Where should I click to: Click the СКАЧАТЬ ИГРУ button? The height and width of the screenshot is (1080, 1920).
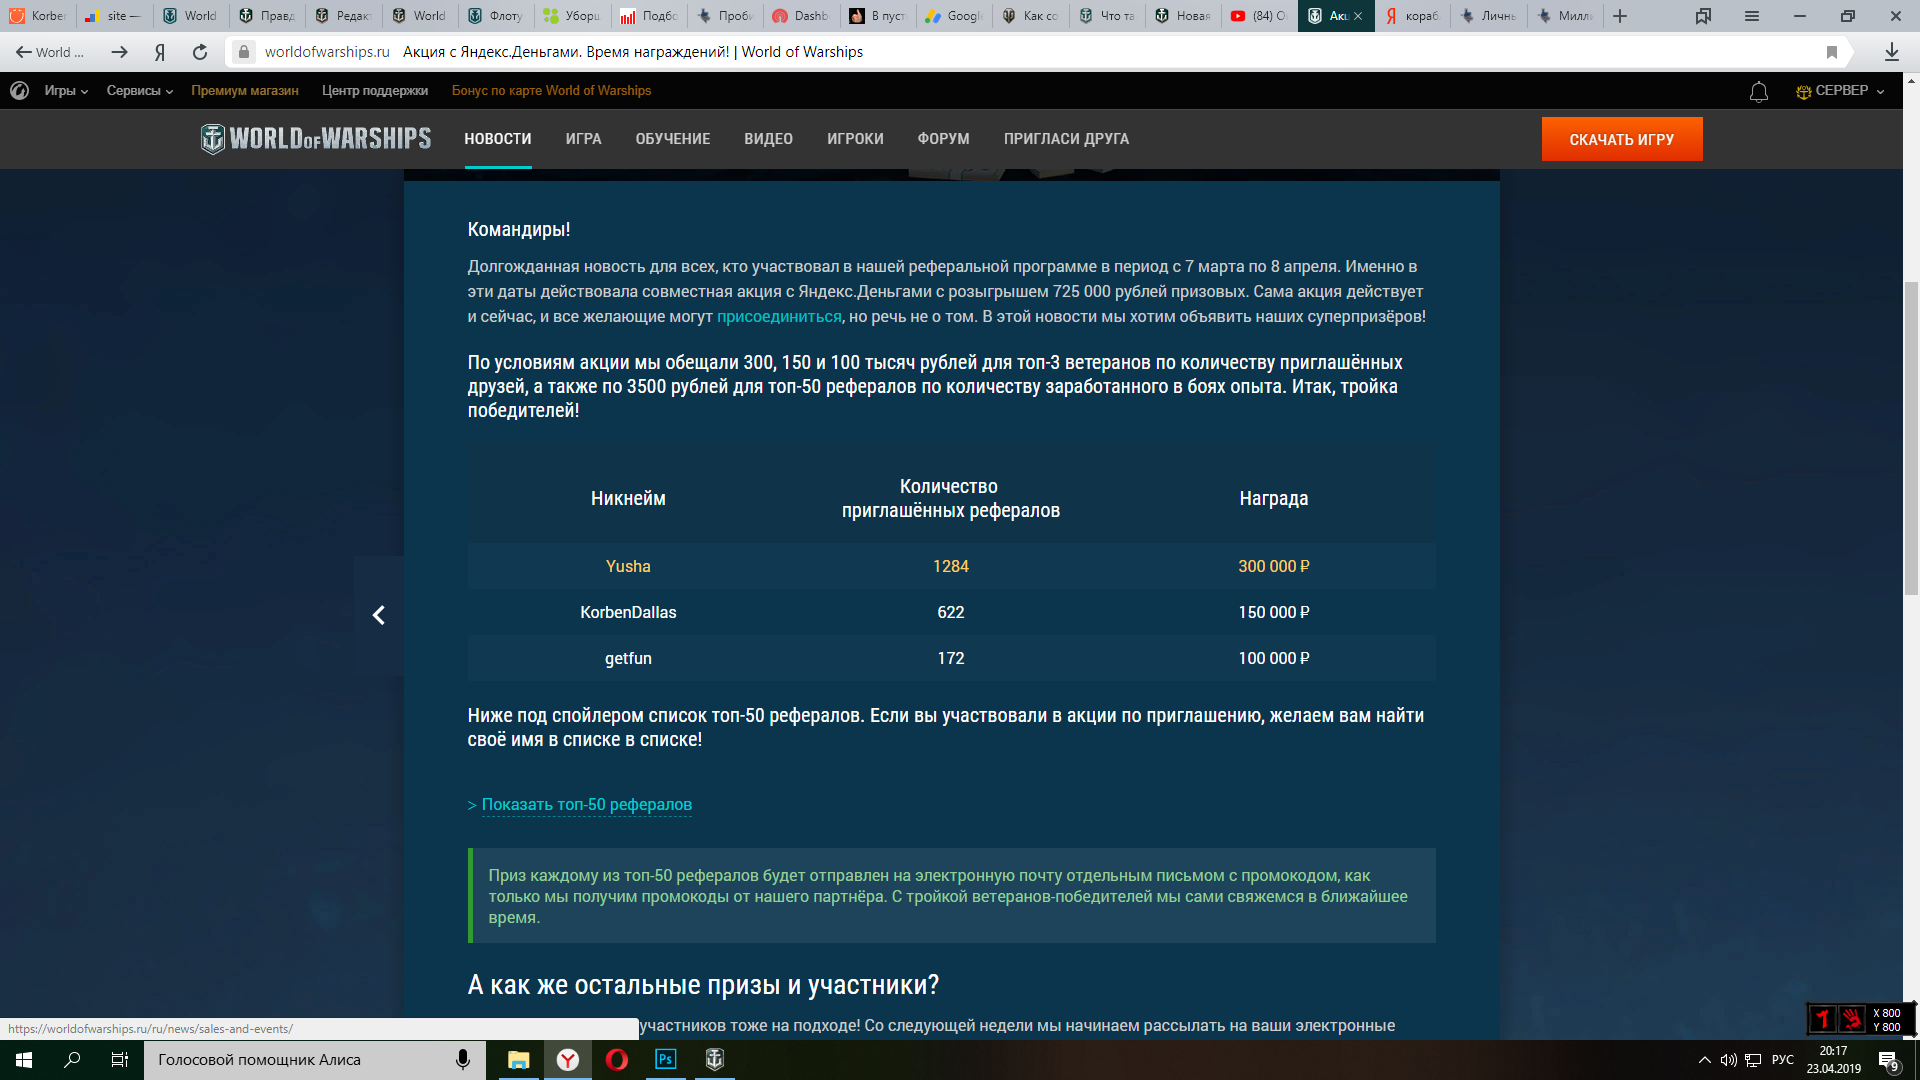tap(1622, 139)
